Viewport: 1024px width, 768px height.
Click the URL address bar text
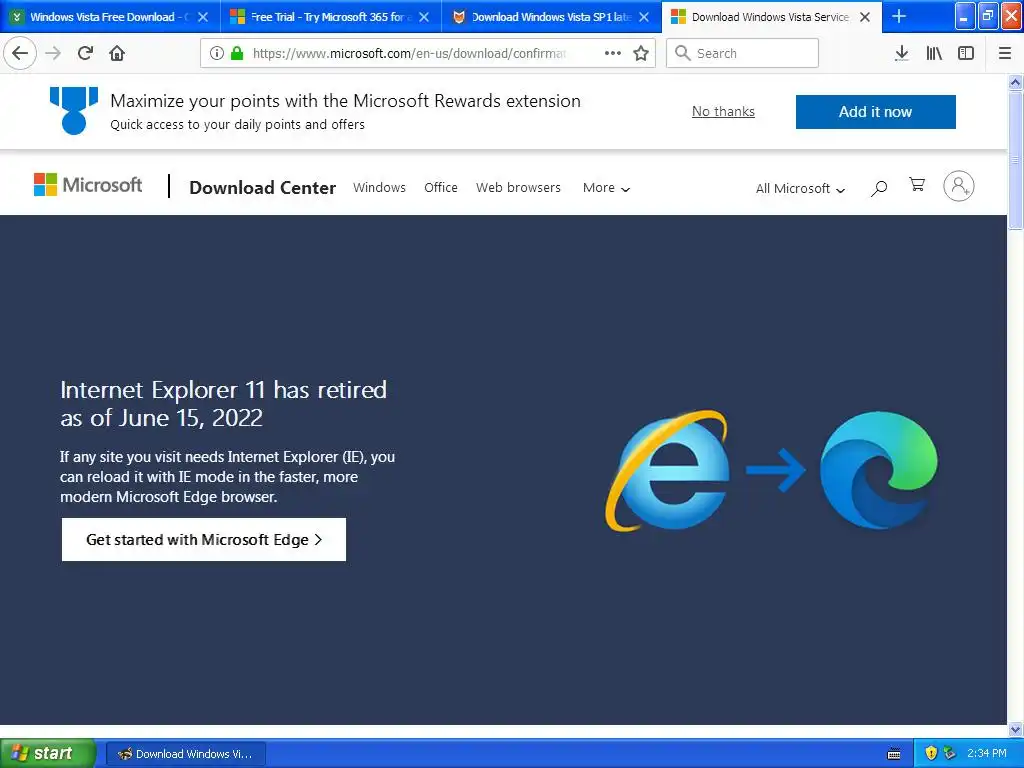[x=409, y=53]
